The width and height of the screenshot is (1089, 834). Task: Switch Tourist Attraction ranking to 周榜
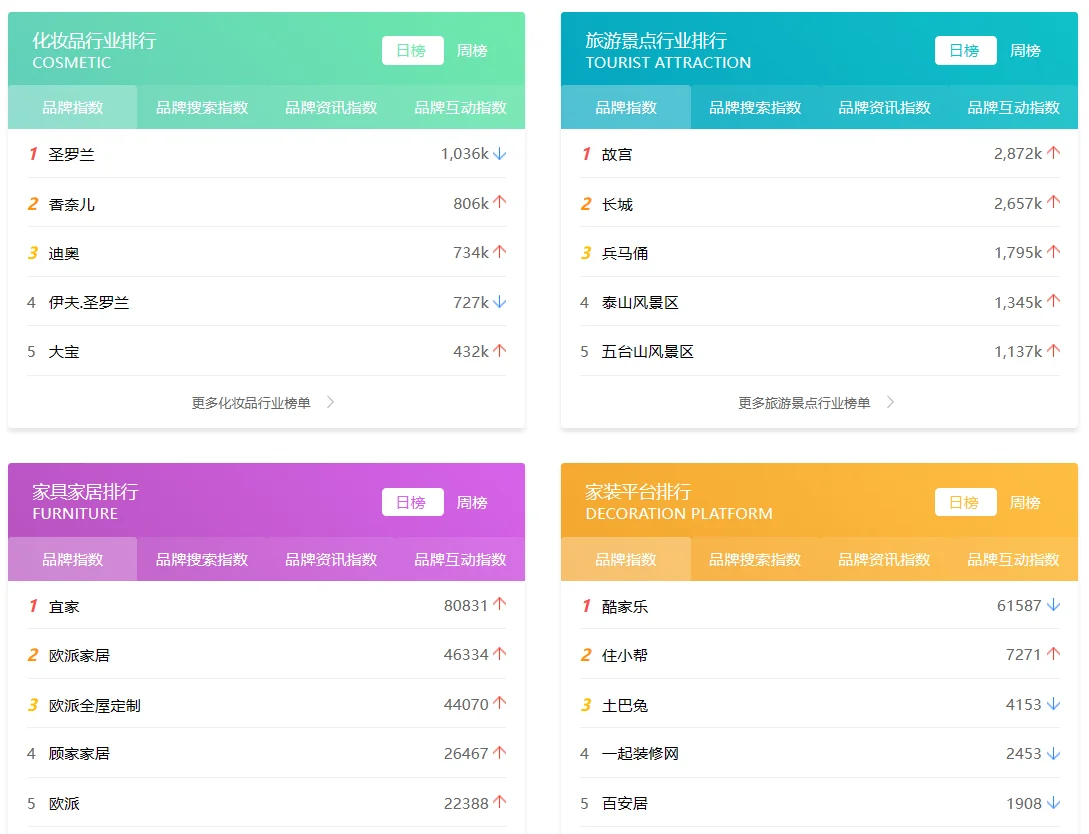(1024, 51)
